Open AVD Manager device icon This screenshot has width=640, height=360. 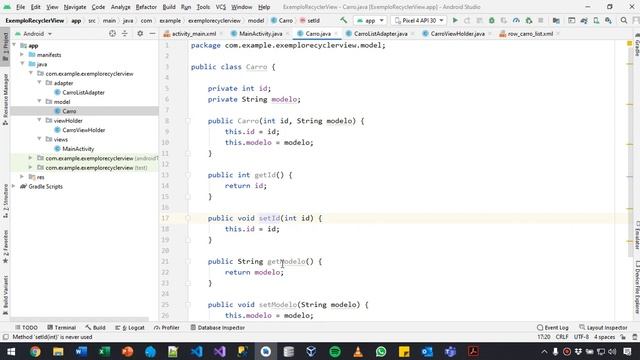click(596, 20)
